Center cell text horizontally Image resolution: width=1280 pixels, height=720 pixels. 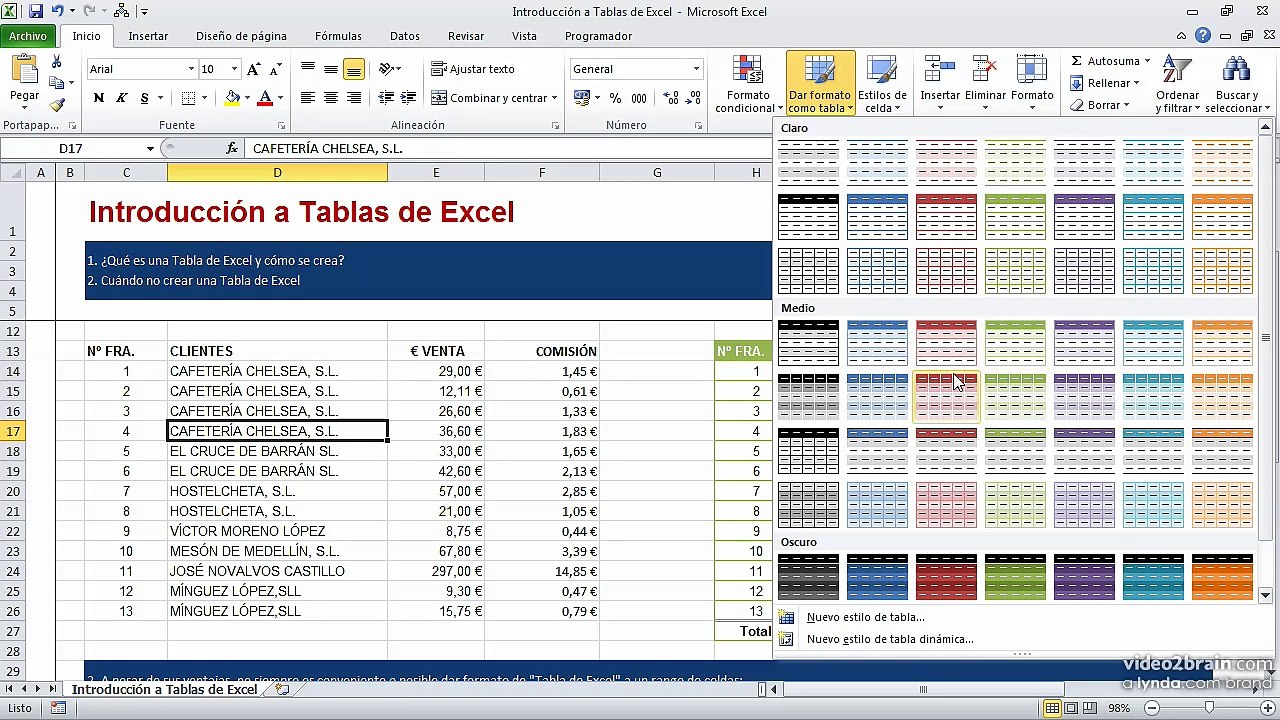[x=331, y=98]
